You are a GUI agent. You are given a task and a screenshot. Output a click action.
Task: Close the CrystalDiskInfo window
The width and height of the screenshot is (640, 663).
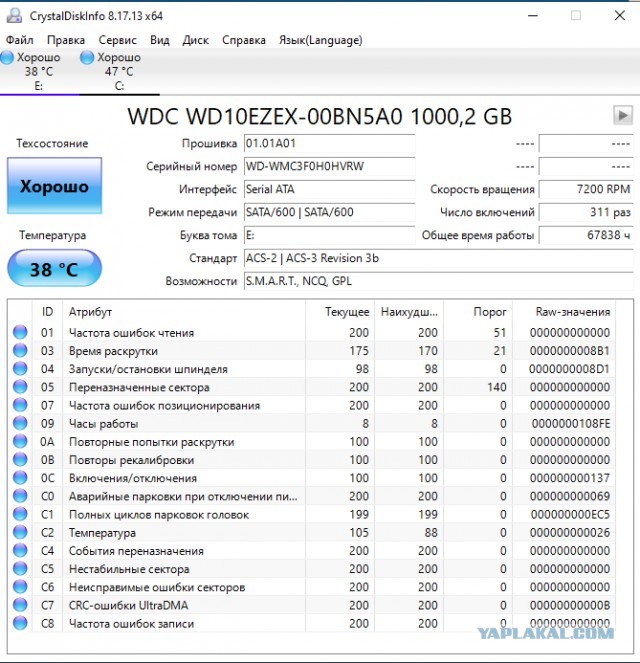(620, 16)
